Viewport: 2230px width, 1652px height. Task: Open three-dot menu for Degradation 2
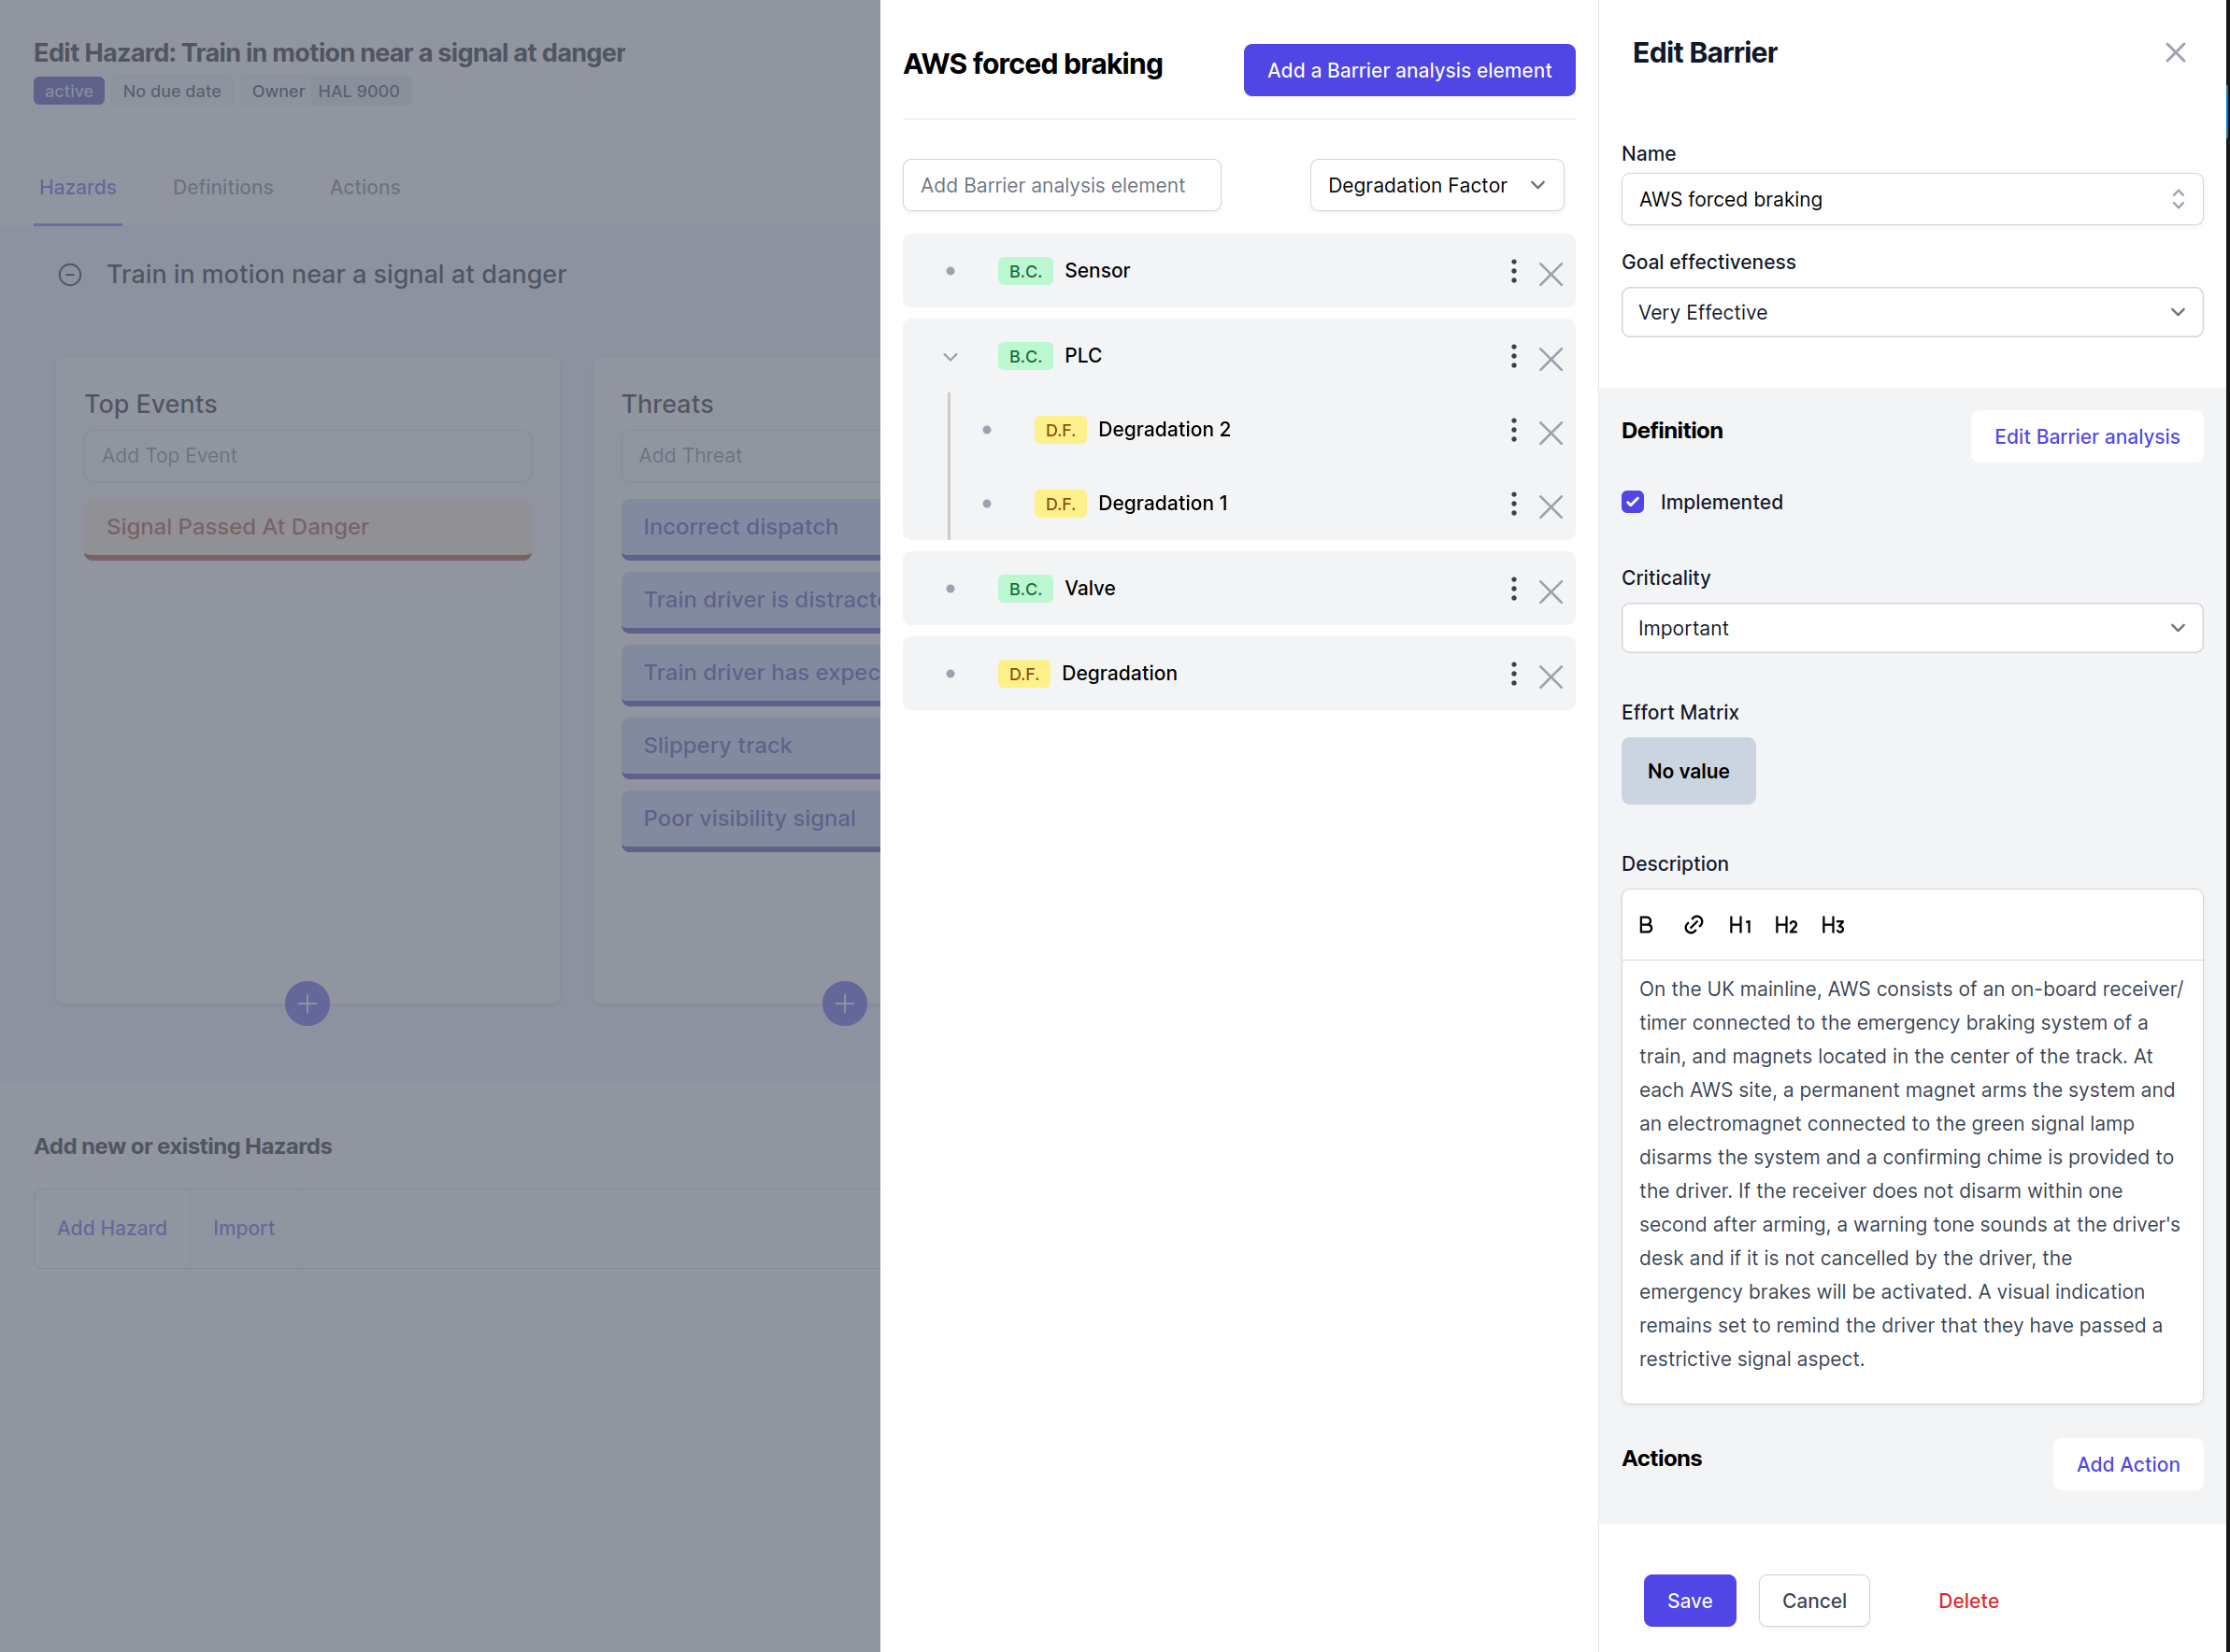(1513, 430)
